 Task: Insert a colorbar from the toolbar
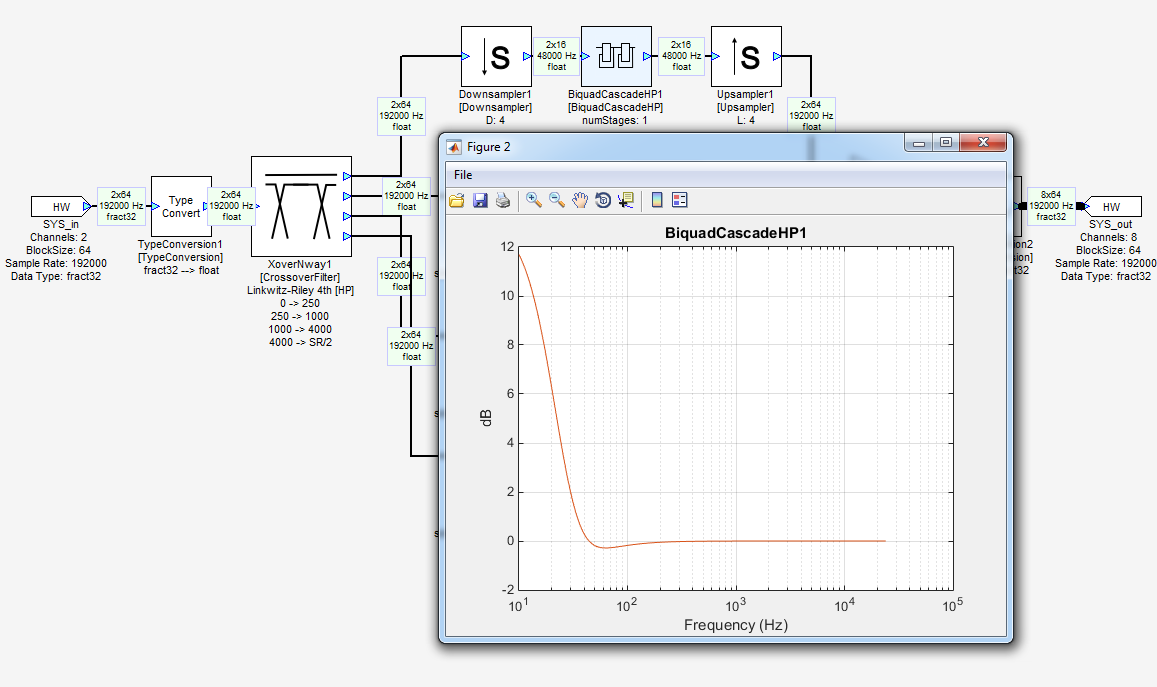point(657,200)
